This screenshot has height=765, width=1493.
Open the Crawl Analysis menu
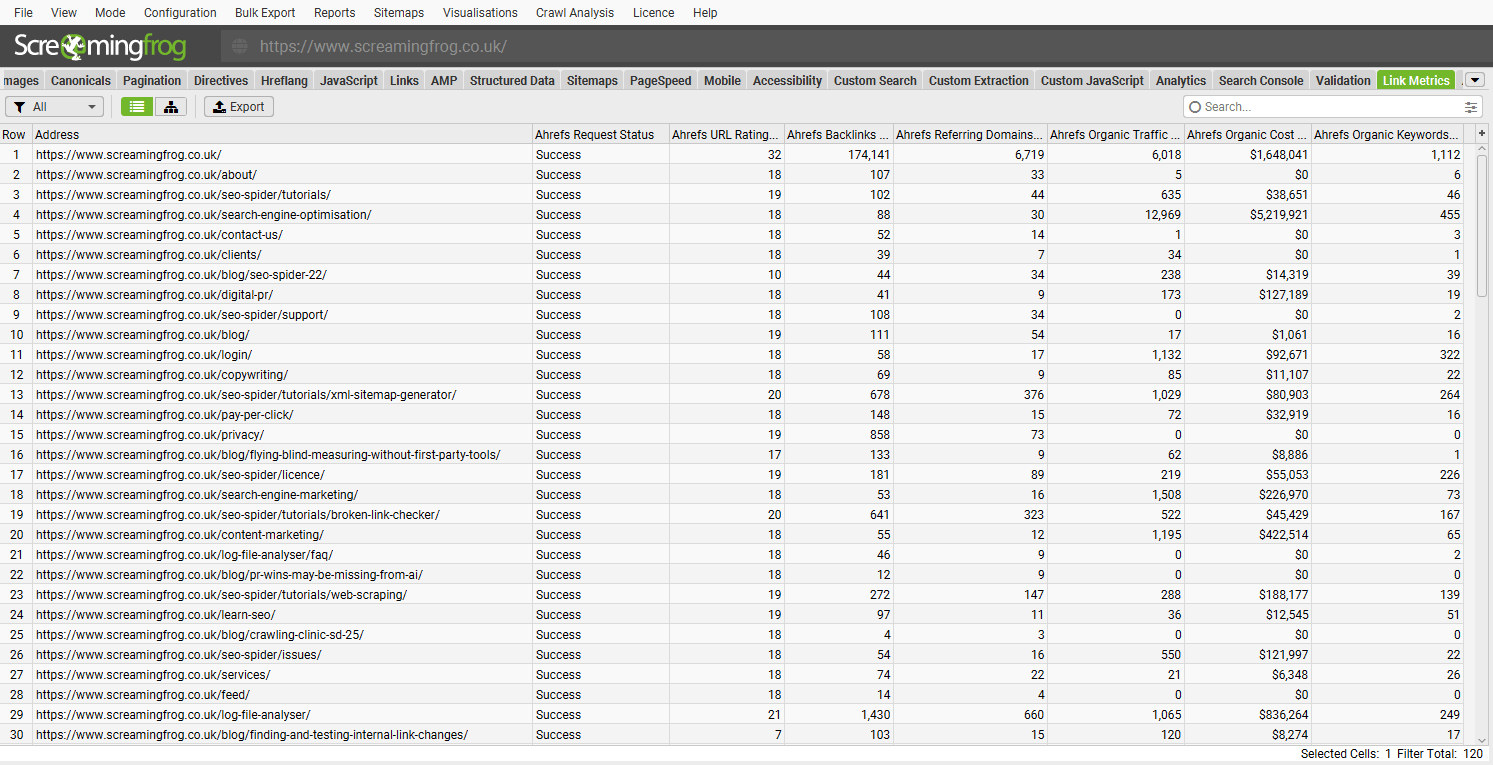point(574,13)
